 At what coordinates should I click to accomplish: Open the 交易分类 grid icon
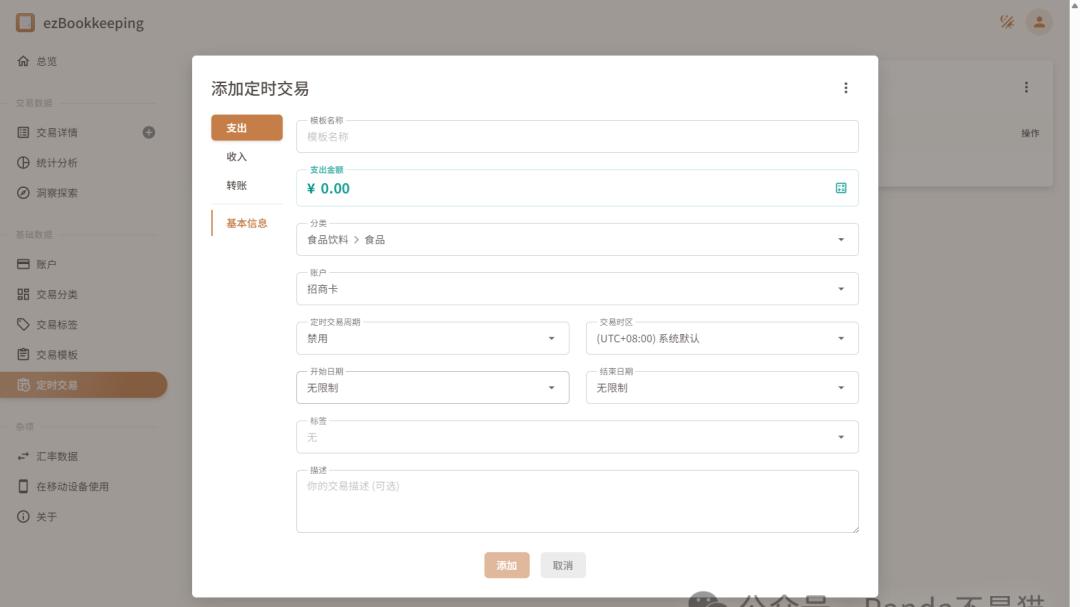point(23,294)
